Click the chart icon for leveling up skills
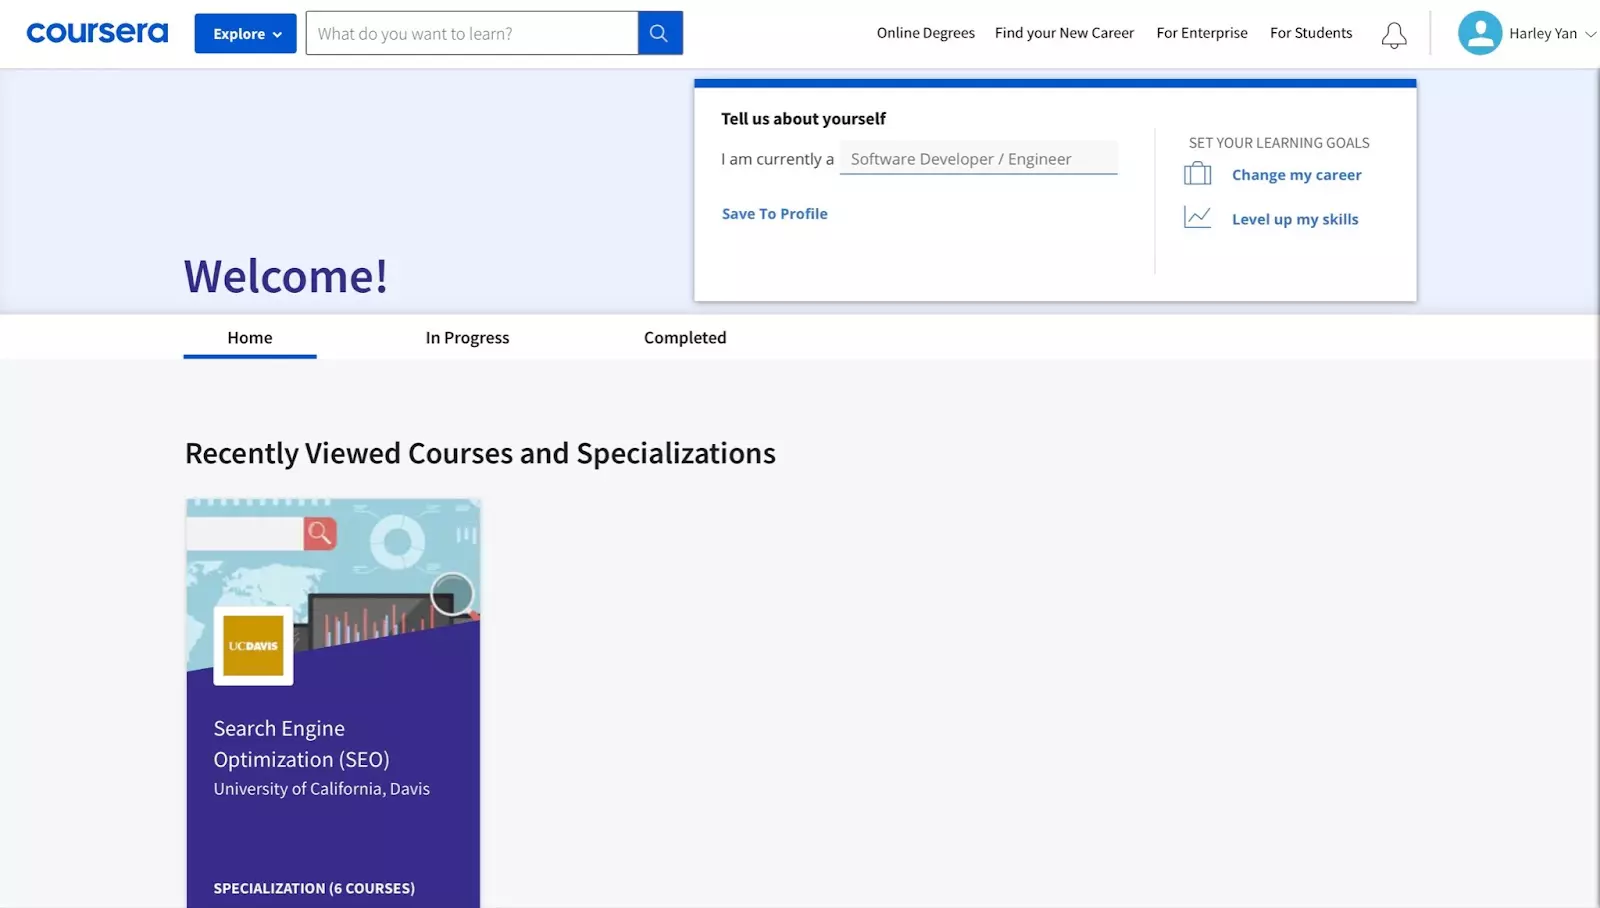 pos(1197,217)
